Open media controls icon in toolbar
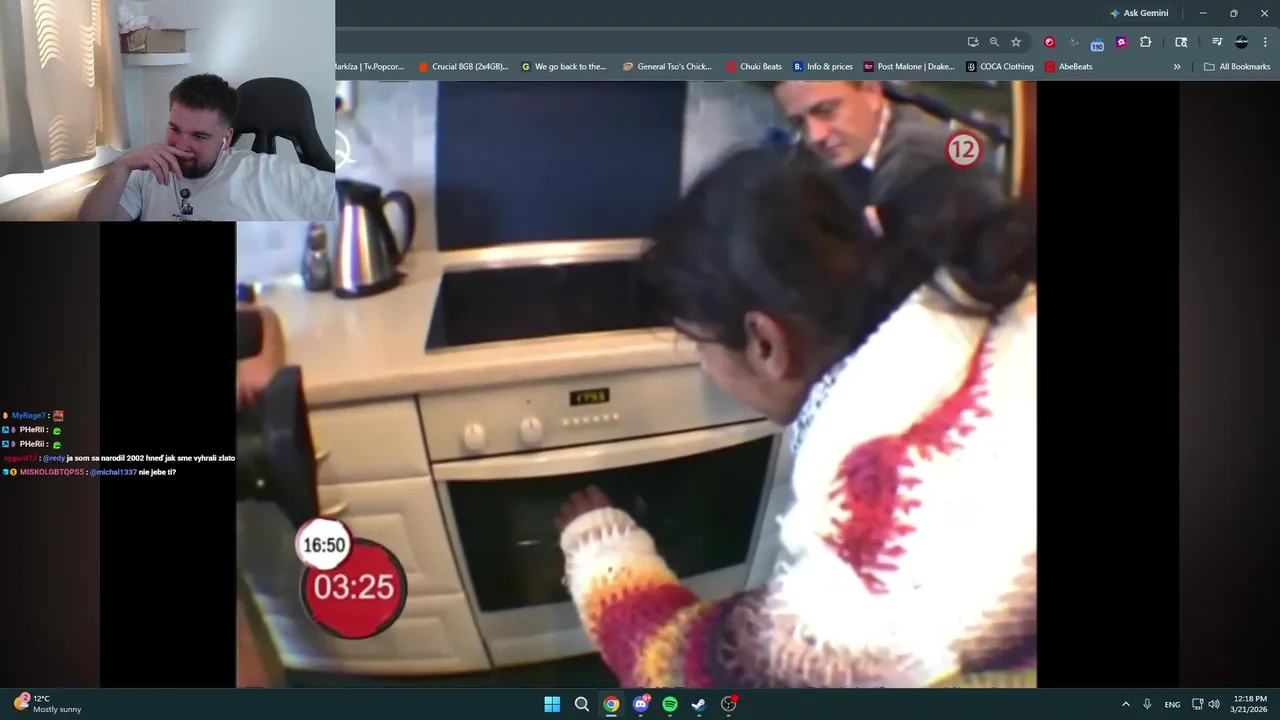1280x720 pixels. coord(1217,42)
